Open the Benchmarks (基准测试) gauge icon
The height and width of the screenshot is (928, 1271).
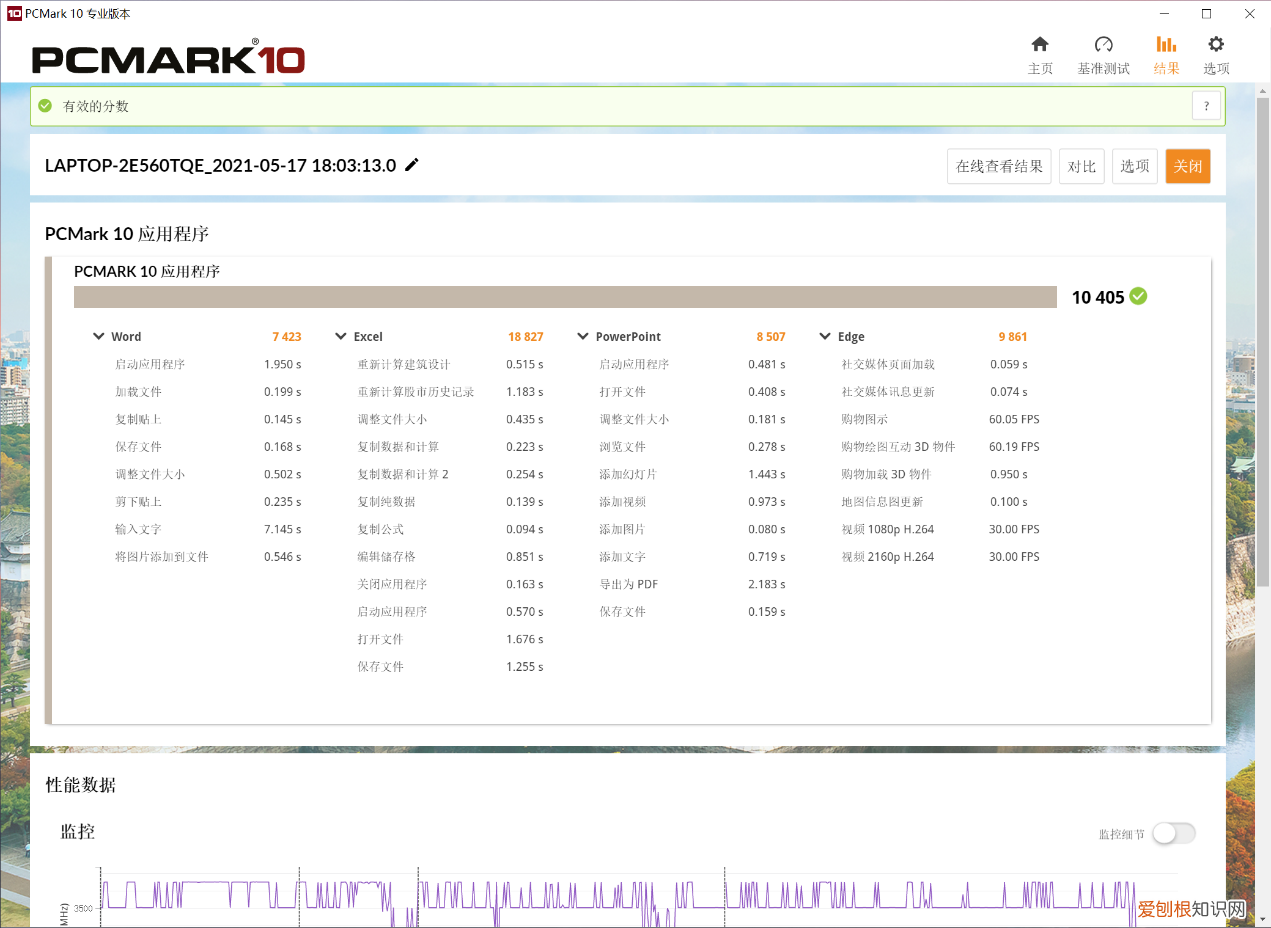point(1103,45)
